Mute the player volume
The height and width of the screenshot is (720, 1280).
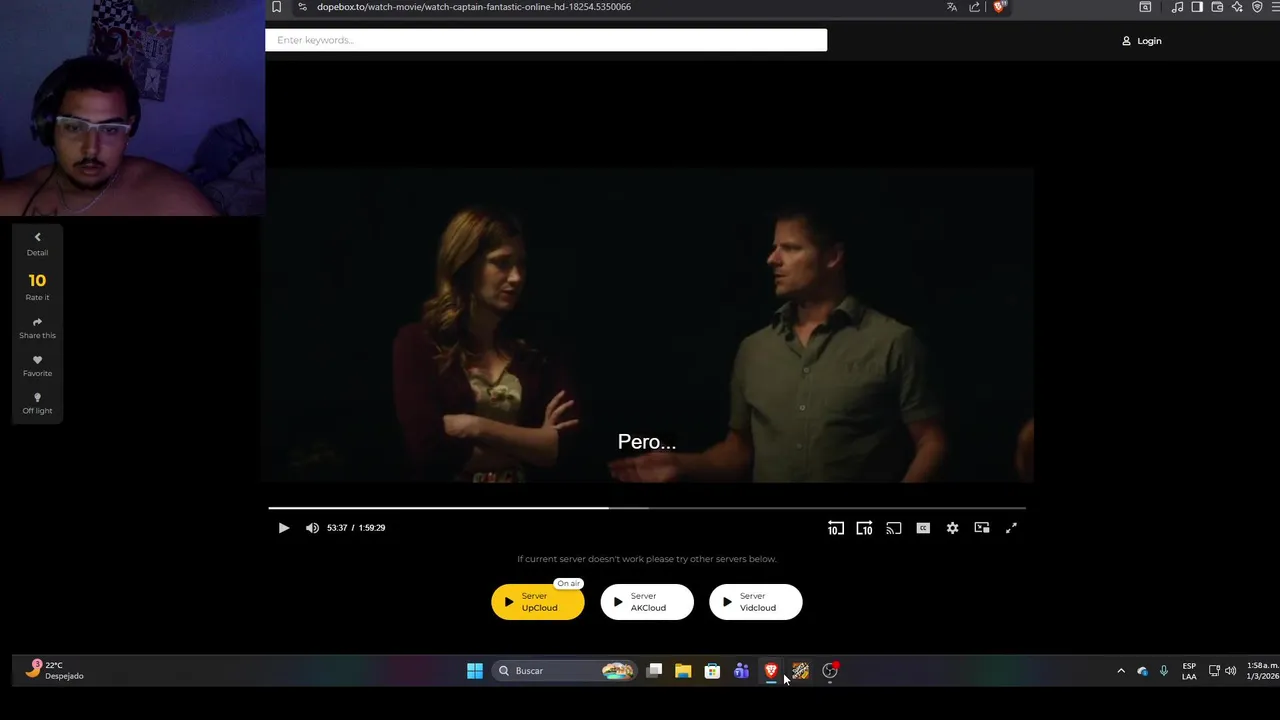[x=312, y=528]
